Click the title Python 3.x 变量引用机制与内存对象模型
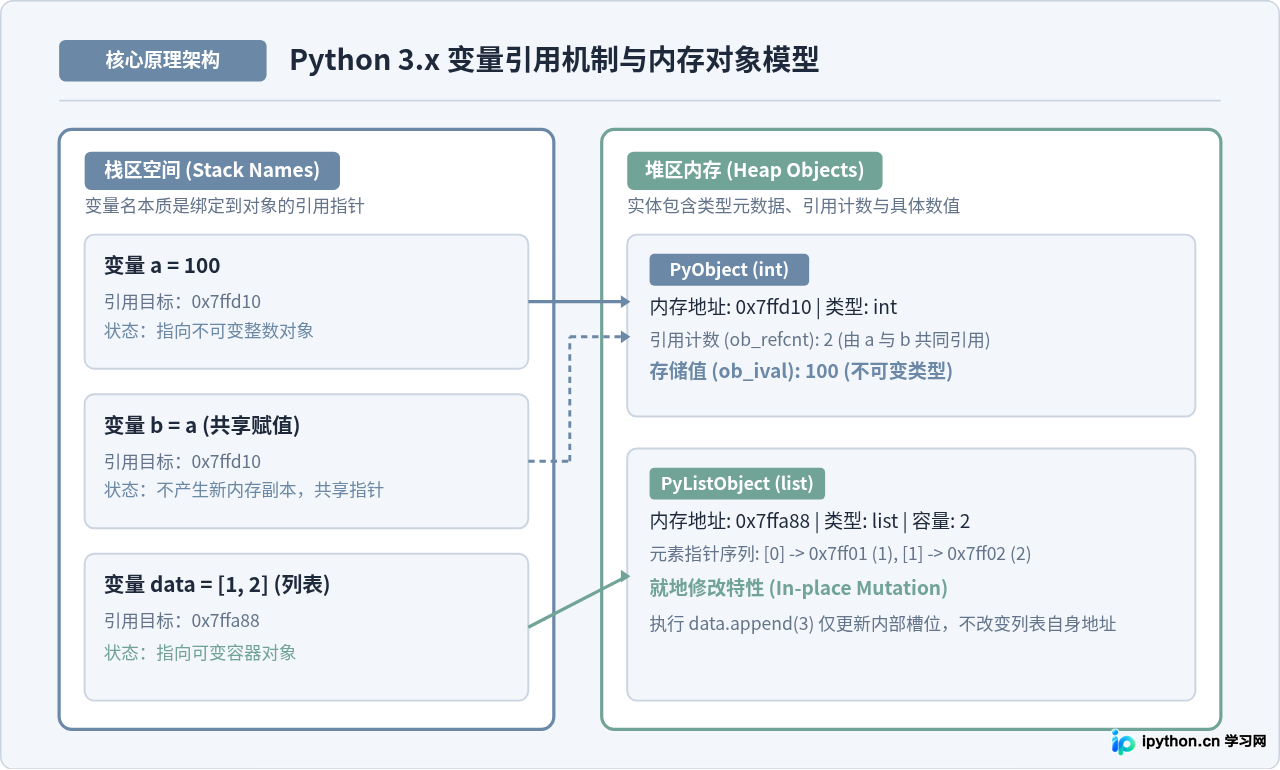 point(554,60)
